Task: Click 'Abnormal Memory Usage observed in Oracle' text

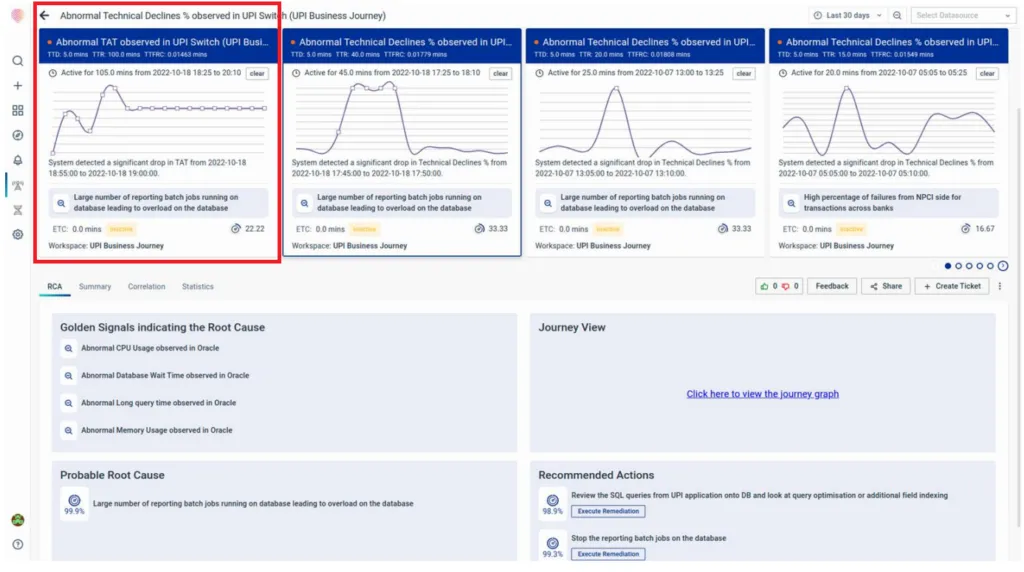Action: tap(157, 430)
